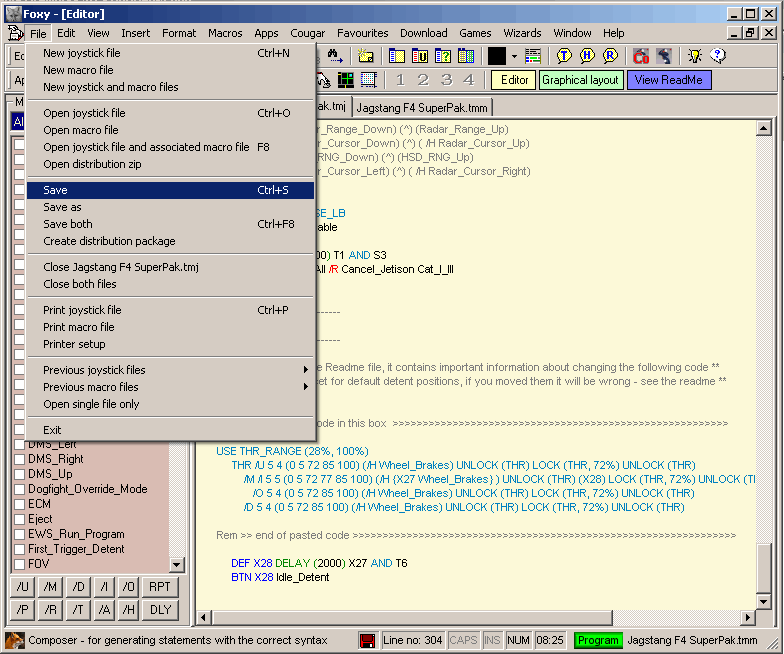
Task: Open the black color dropdown arrow
Action: (x=514, y=56)
